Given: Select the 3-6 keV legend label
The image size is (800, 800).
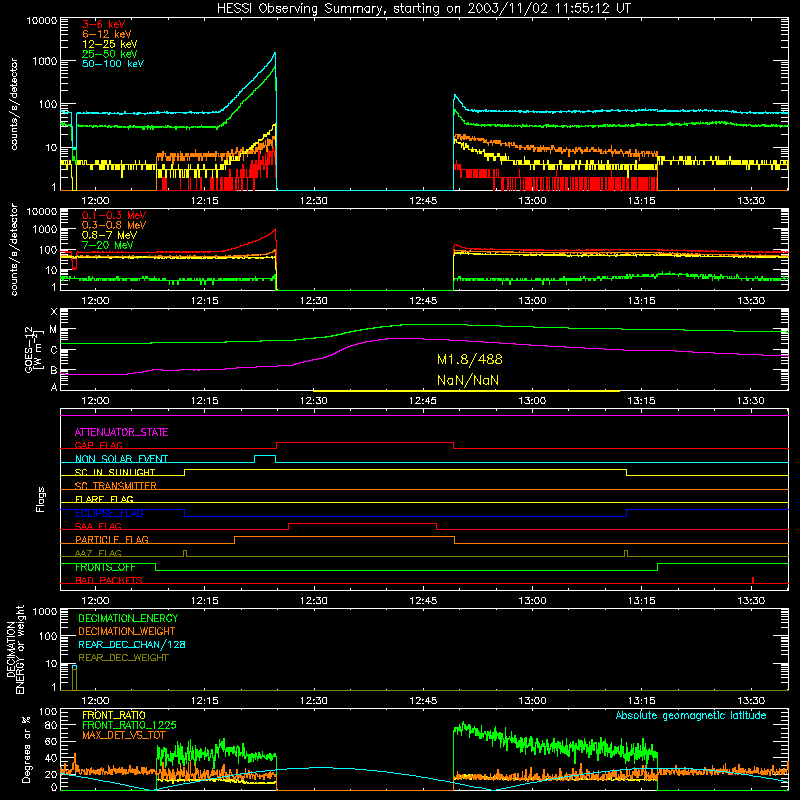Looking at the screenshot, I should pyautogui.click(x=104, y=24).
